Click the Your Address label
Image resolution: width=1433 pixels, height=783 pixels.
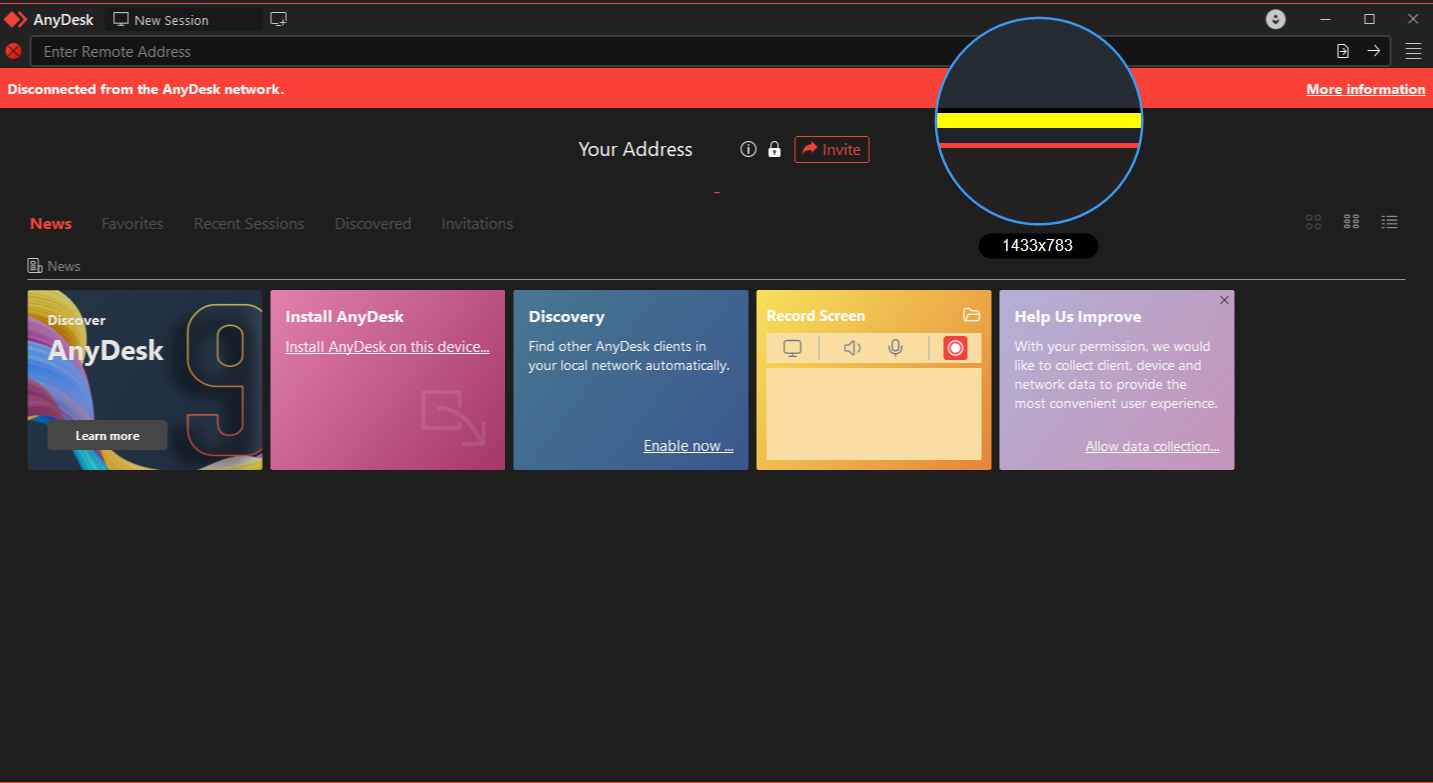[636, 149]
